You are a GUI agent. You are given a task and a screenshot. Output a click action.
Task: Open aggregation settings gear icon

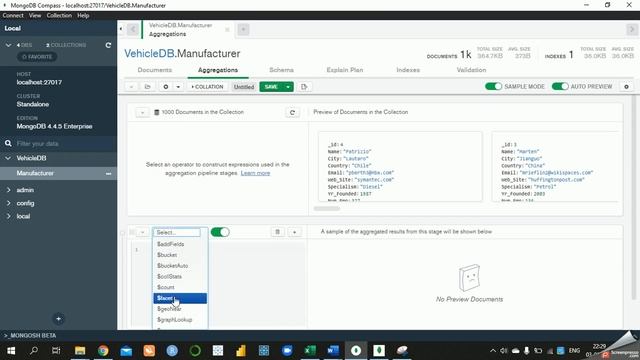pyautogui.click(x=626, y=87)
